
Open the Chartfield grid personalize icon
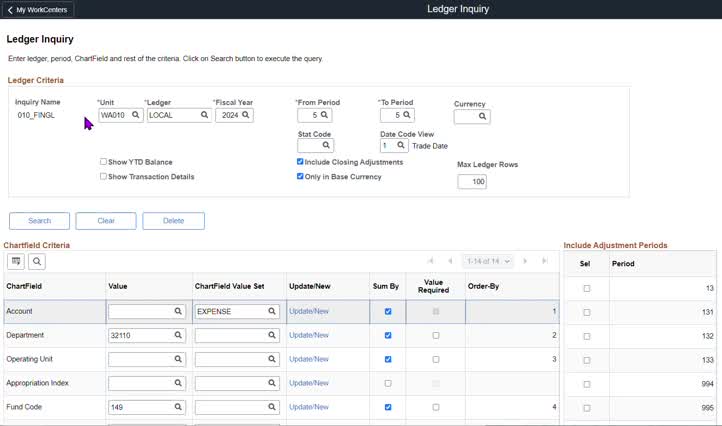[x=16, y=262]
